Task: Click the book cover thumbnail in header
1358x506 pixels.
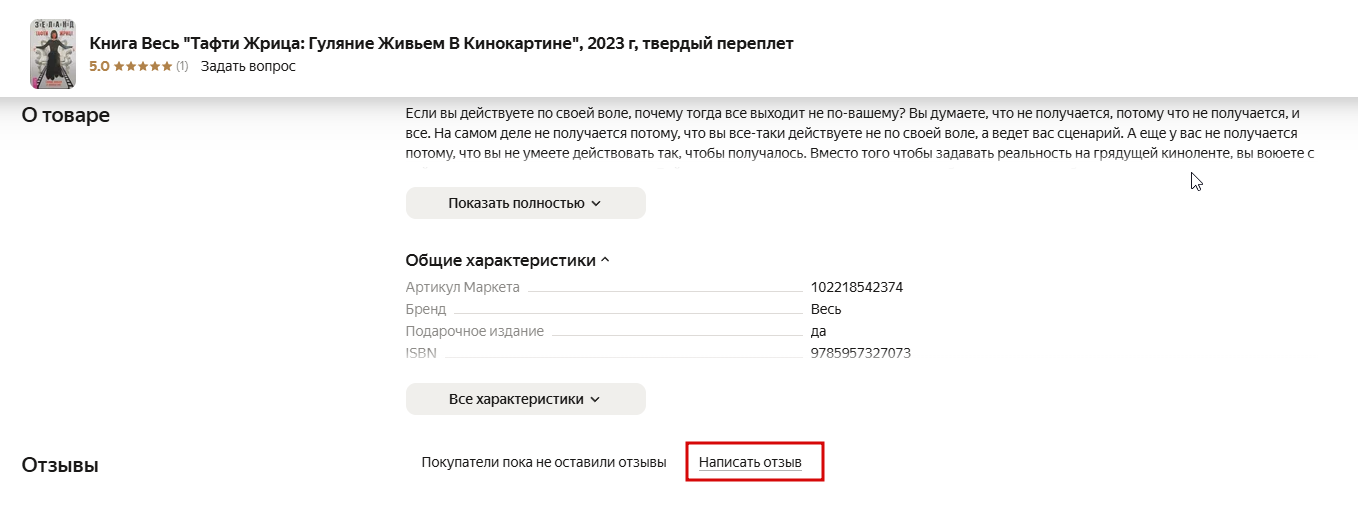Action: (x=54, y=53)
